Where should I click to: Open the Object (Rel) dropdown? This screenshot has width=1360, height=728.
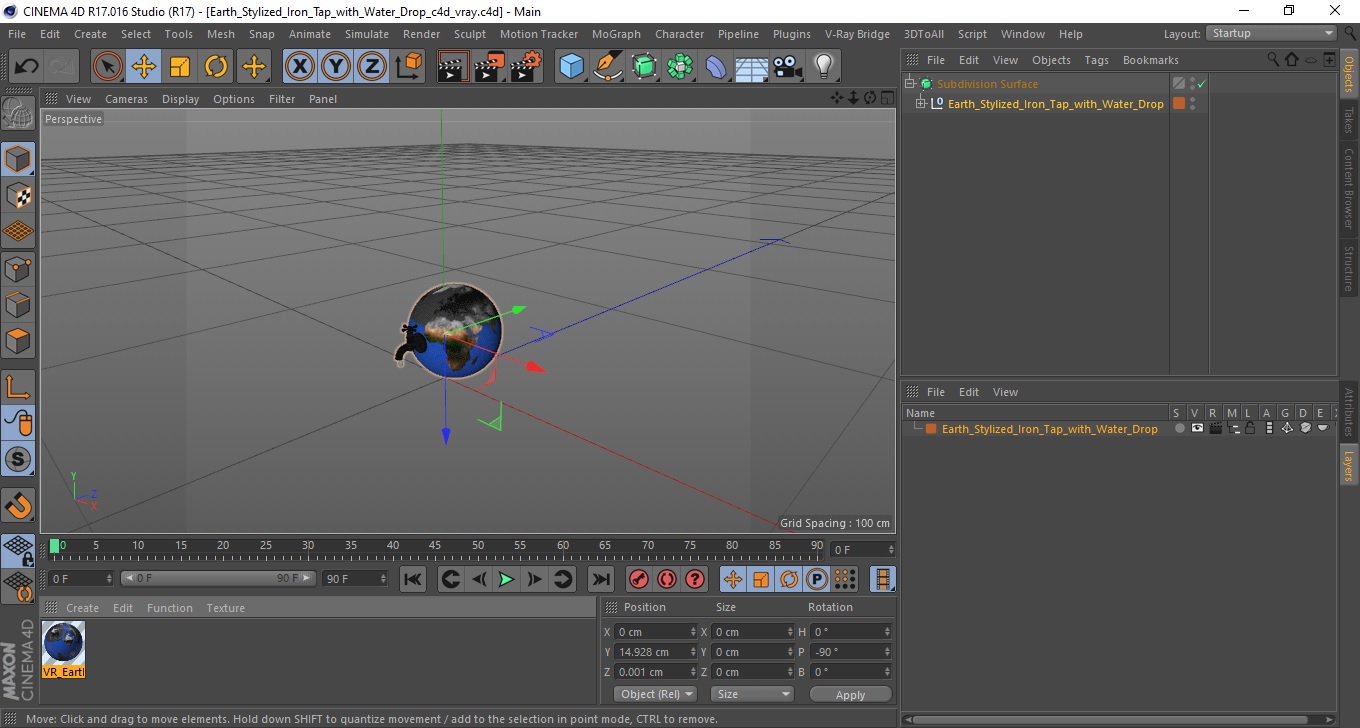pos(656,694)
